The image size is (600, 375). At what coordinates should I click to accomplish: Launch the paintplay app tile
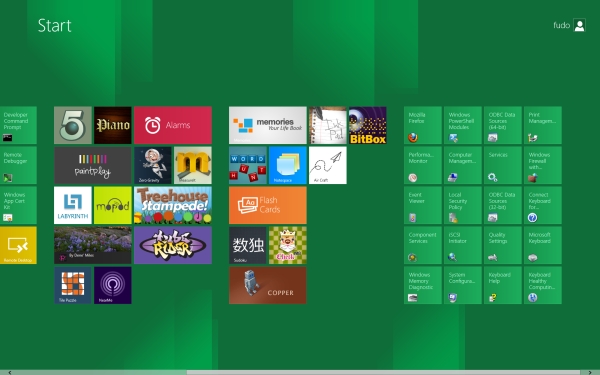point(93,165)
